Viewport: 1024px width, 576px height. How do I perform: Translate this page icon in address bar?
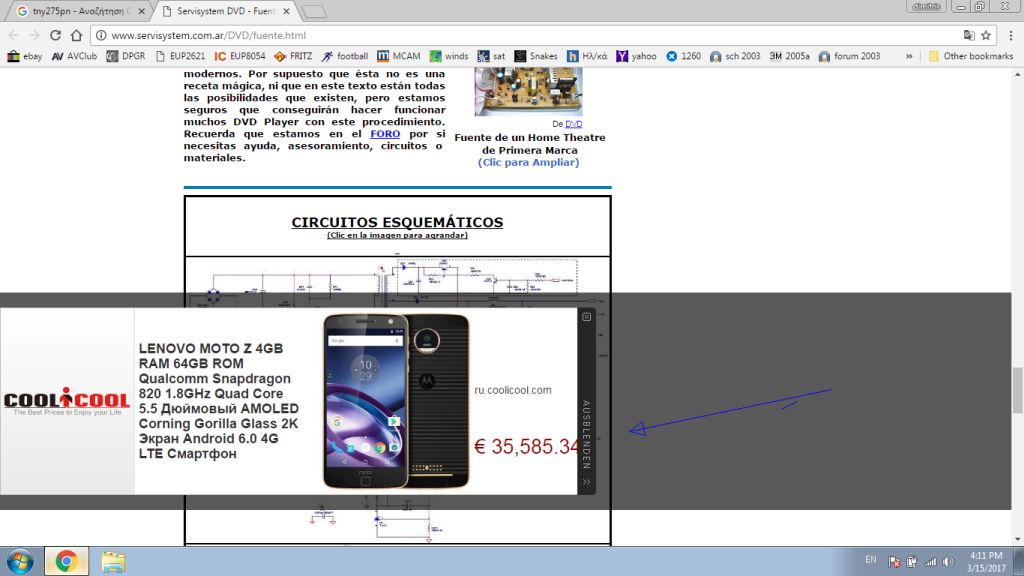[x=969, y=35]
